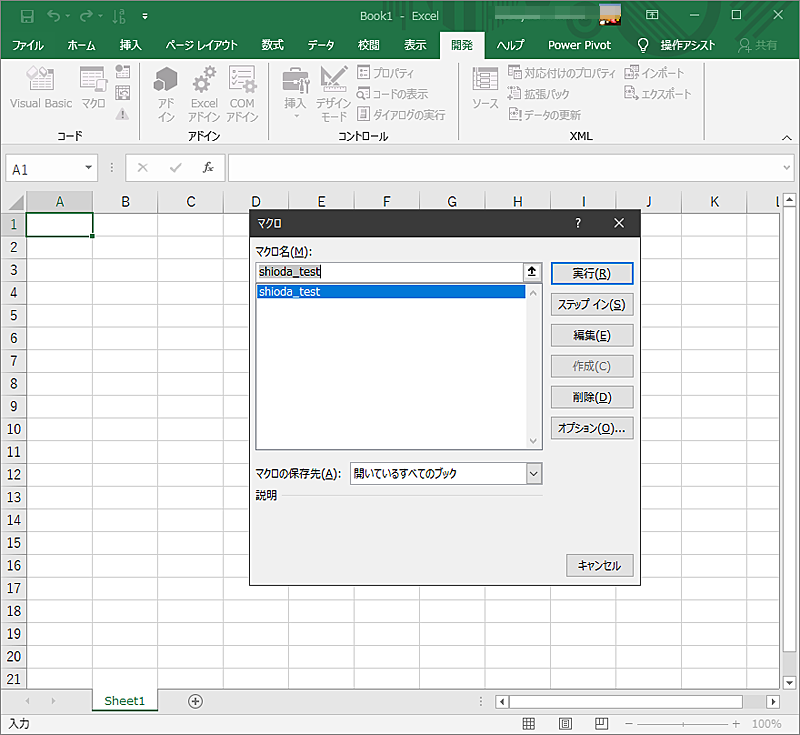This screenshot has height=735, width=800.
Task: Toggle Design Mode
Action: 334,94
